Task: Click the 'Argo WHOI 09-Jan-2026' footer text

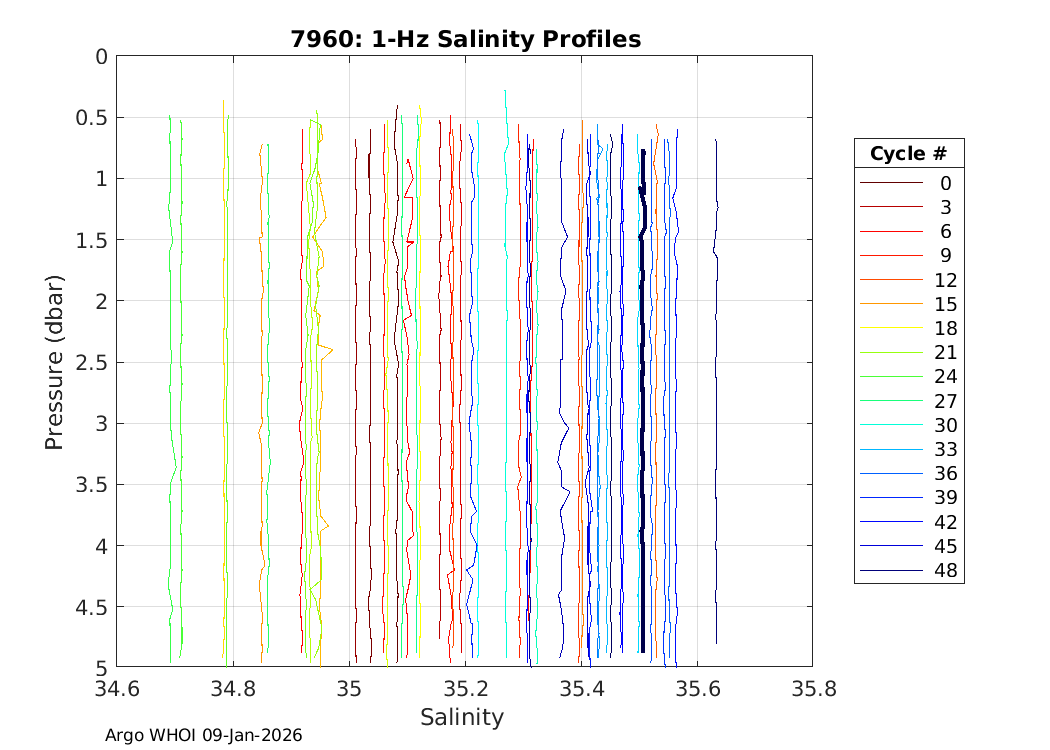Action: coord(204,736)
